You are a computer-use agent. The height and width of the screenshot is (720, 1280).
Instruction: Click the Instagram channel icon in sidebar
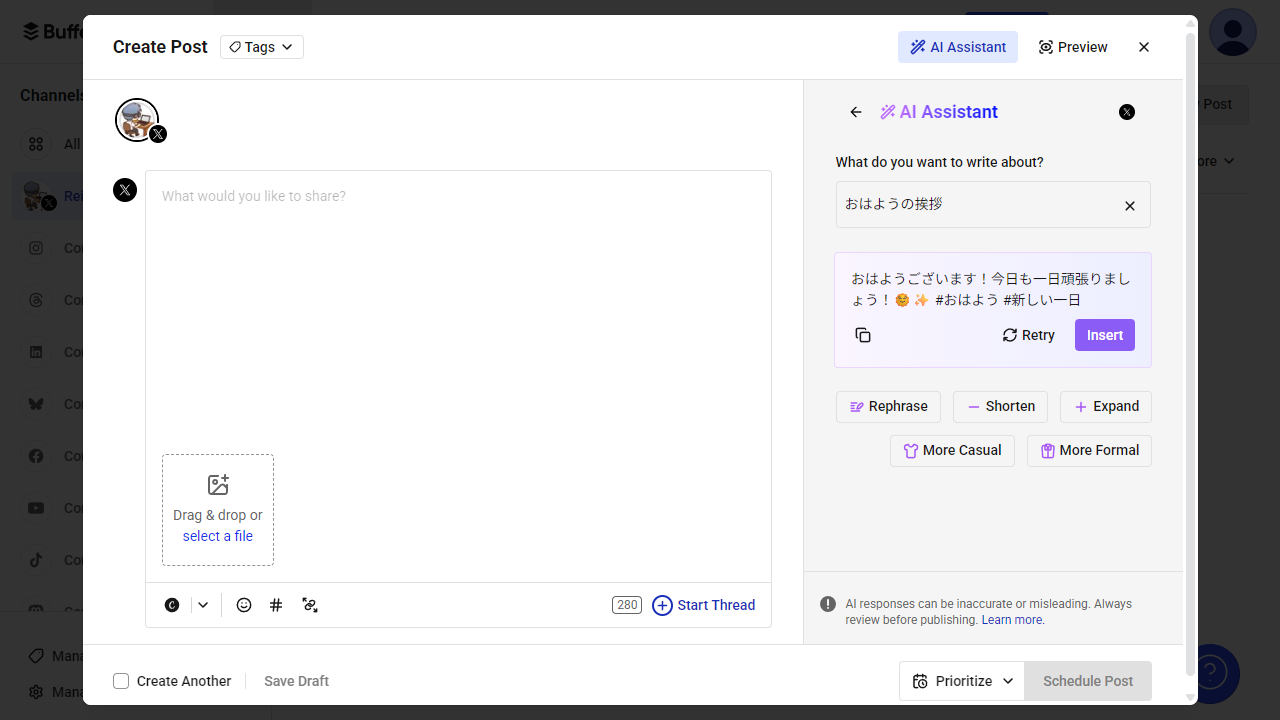pyautogui.click(x=35, y=247)
